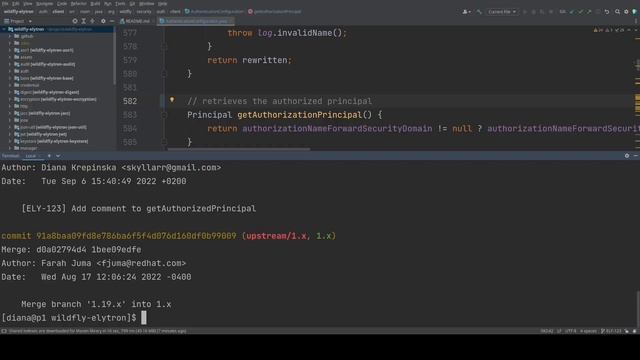
Task: Open the Git menu
Action: [132, 4]
